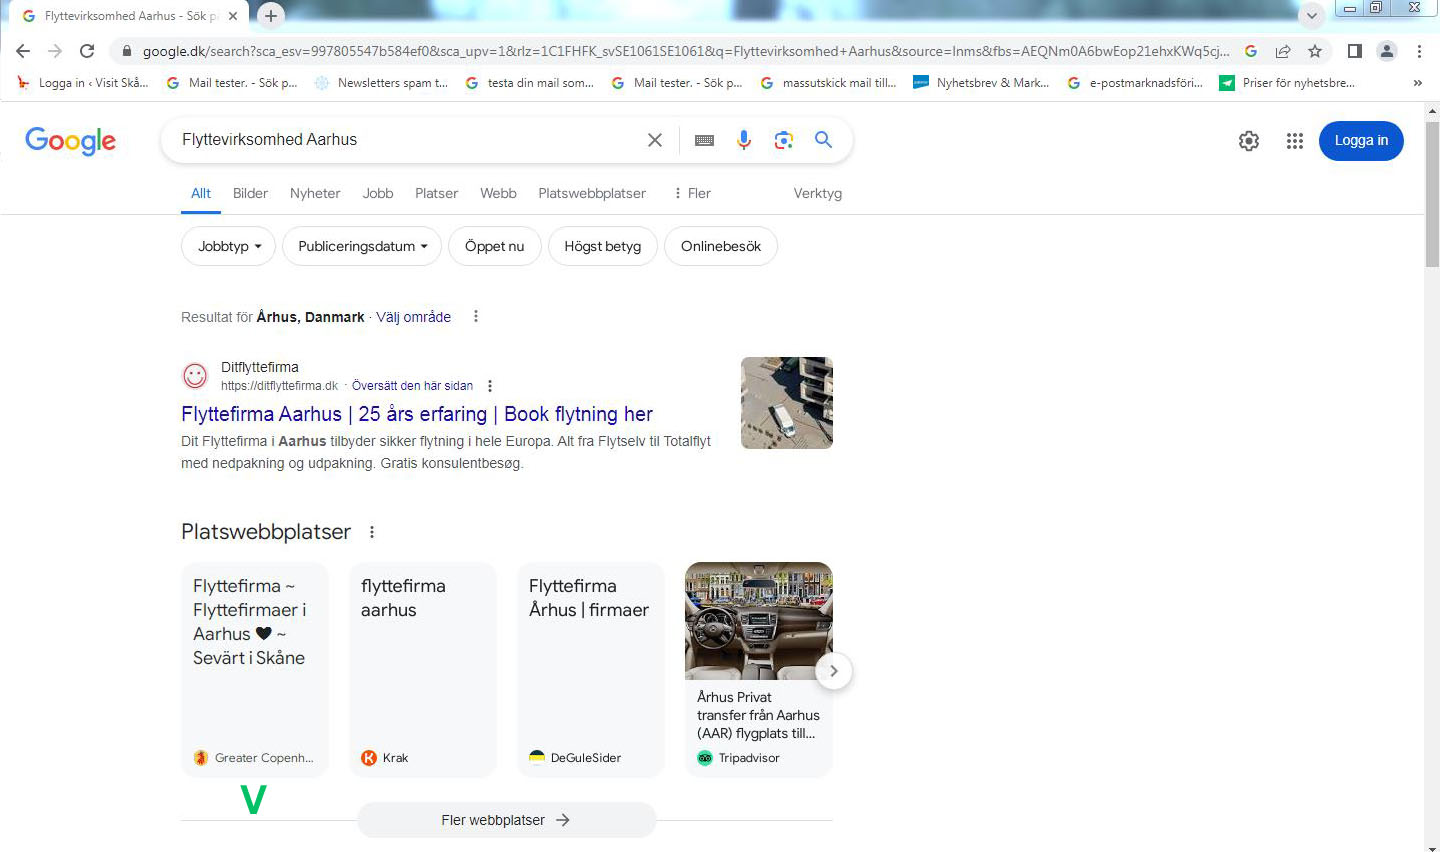Switch to the Platswebbplatser tab
Image resolution: width=1440 pixels, height=852 pixels.
[592, 193]
